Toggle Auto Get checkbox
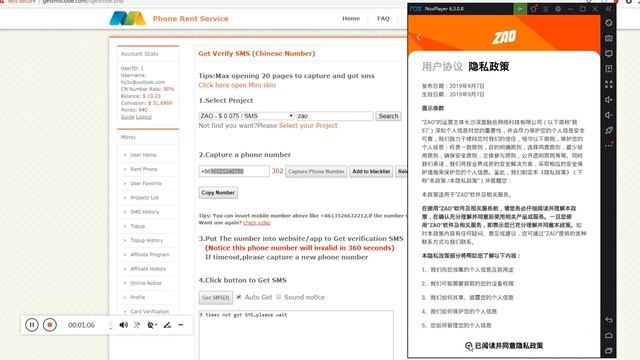640x360 pixels. pos(239,297)
